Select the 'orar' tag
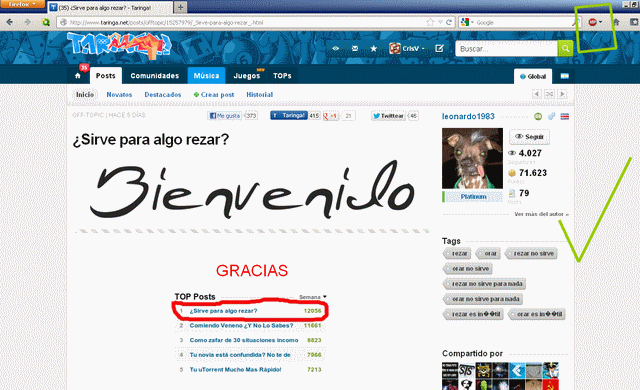 point(488,253)
